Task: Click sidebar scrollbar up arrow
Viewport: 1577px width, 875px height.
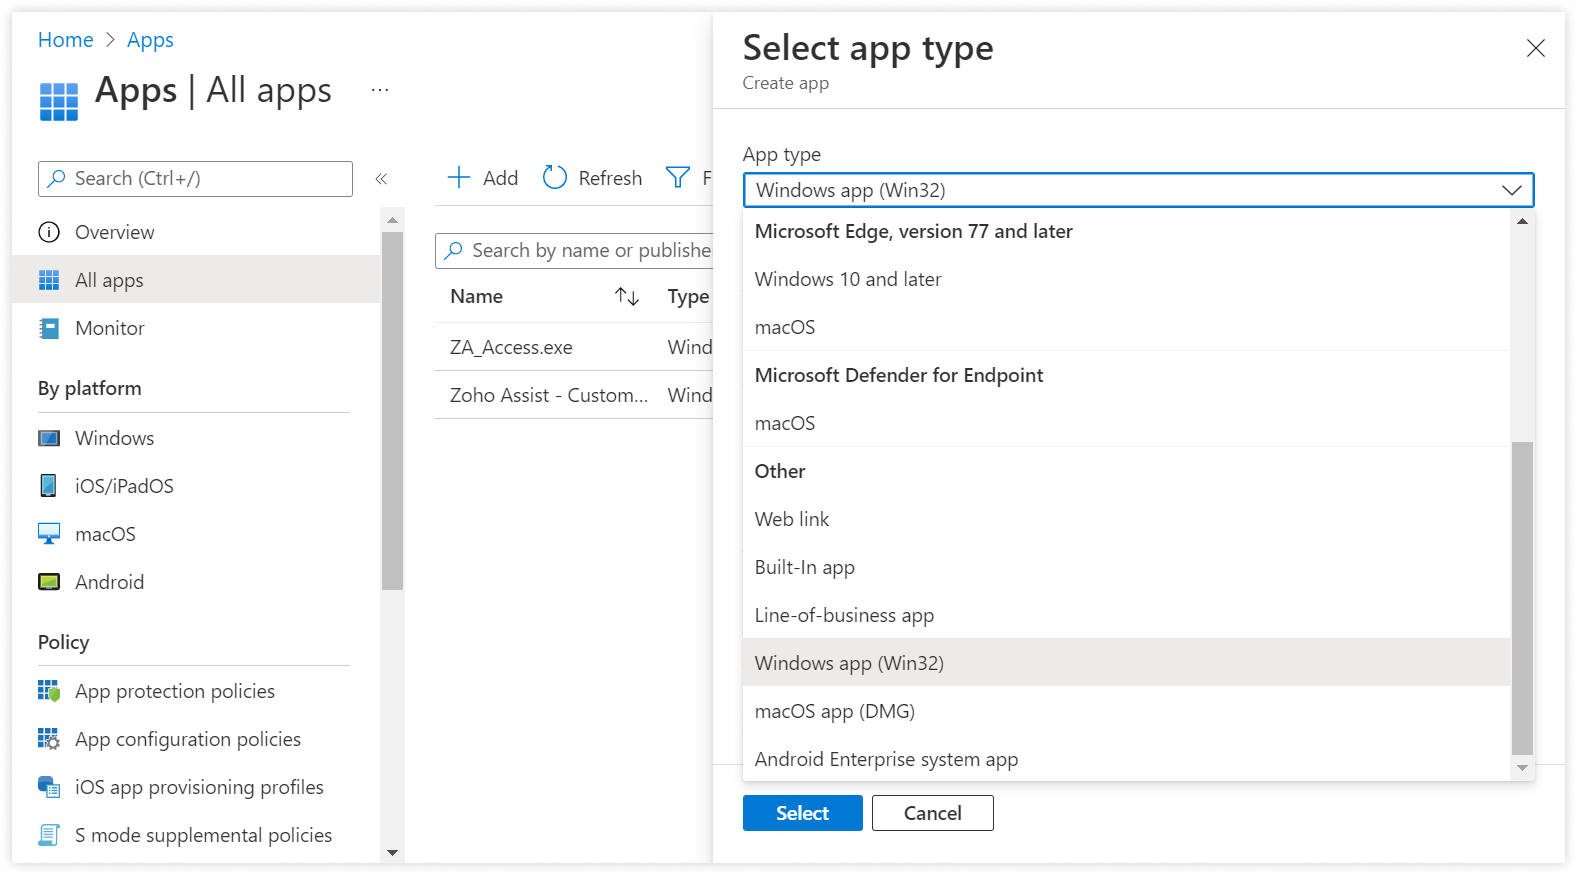Action: (x=392, y=220)
